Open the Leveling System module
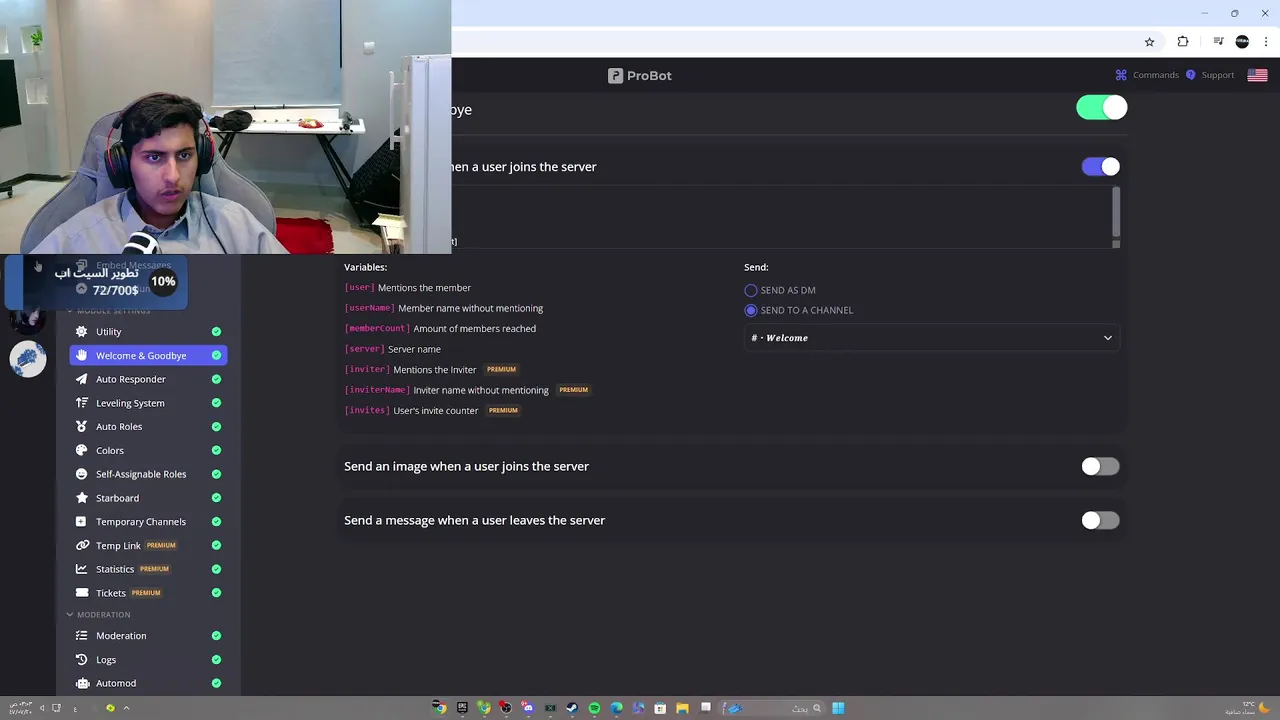This screenshot has width=1280, height=720. coord(148,403)
